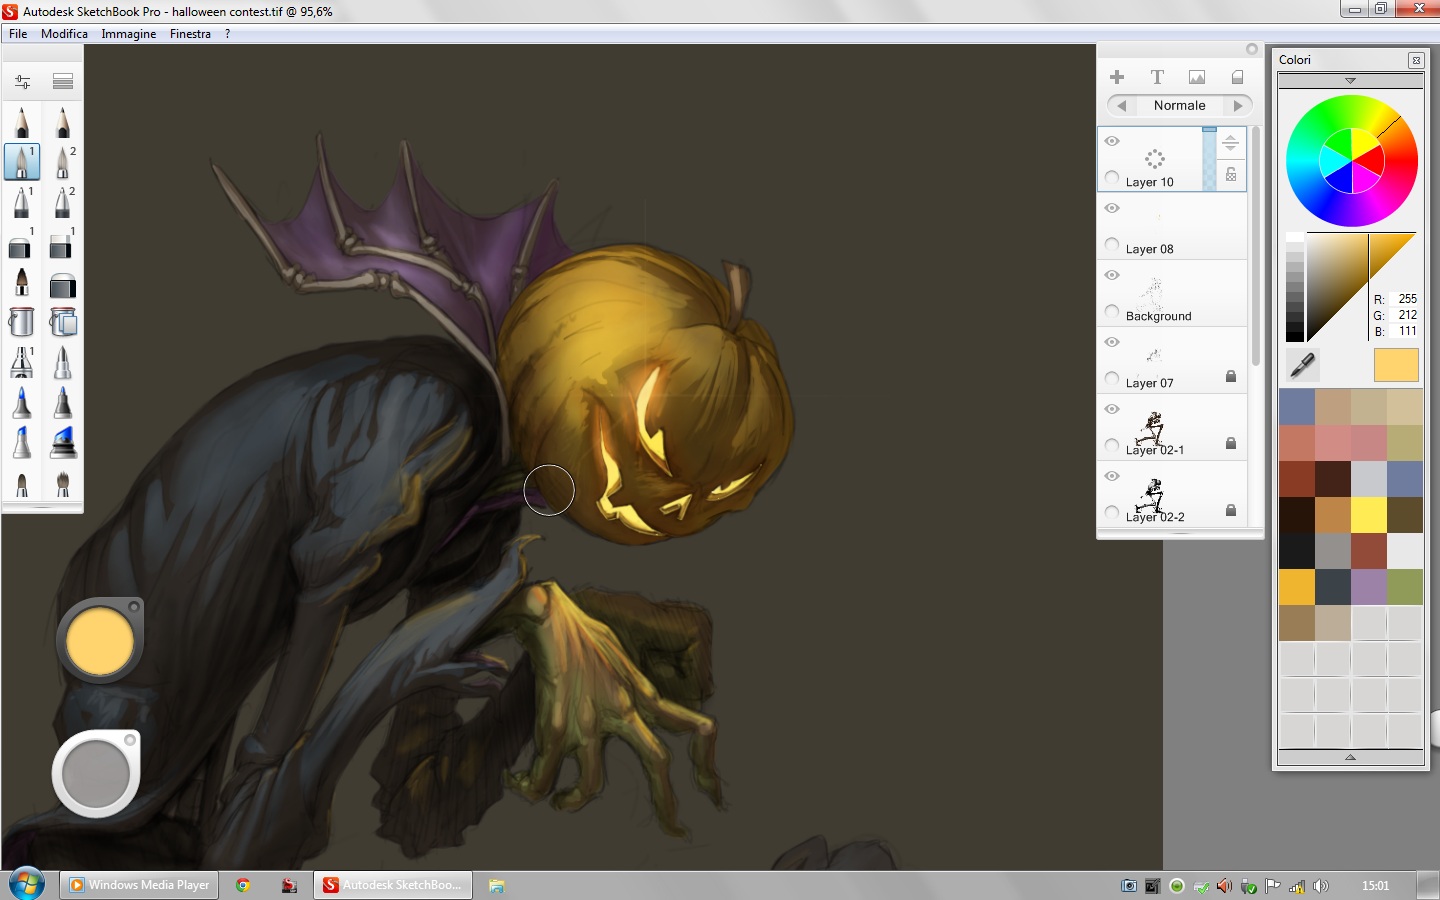
Task: Select ballpoint pen number 2
Action: (63, 202)
